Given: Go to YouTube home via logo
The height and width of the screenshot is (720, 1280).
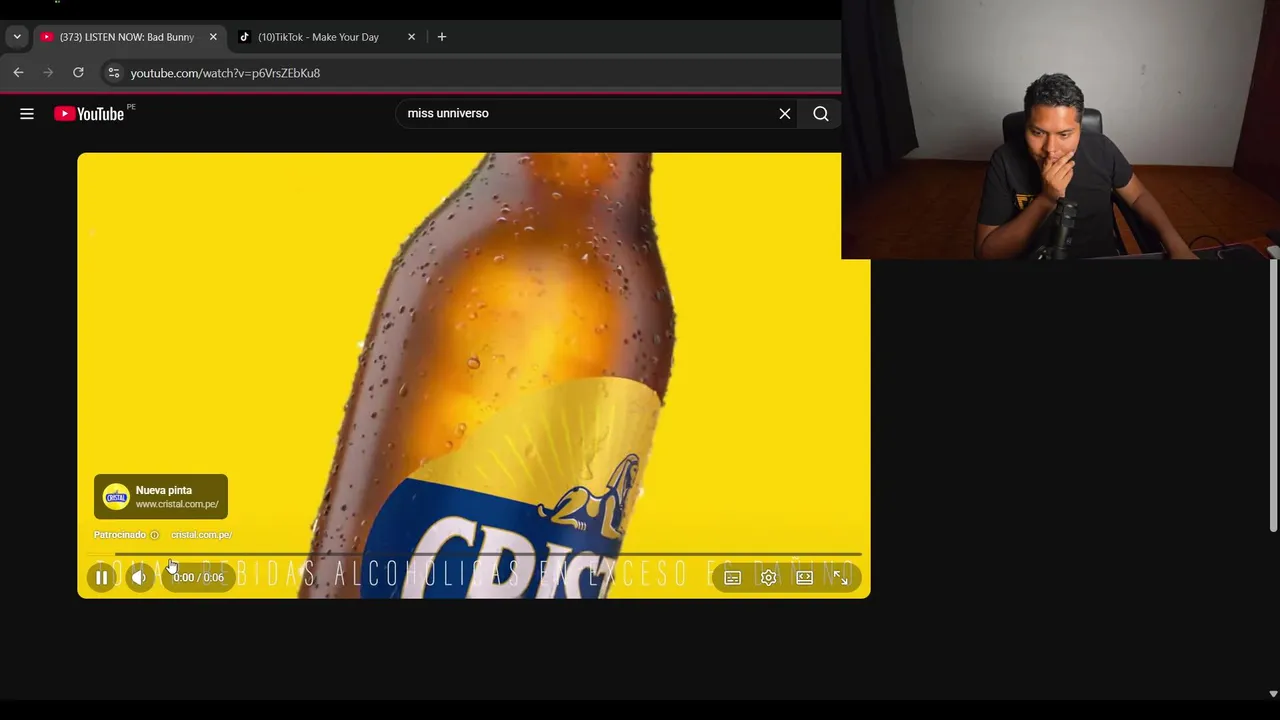Looking at the screenshot, I should [x=90, y=114].
